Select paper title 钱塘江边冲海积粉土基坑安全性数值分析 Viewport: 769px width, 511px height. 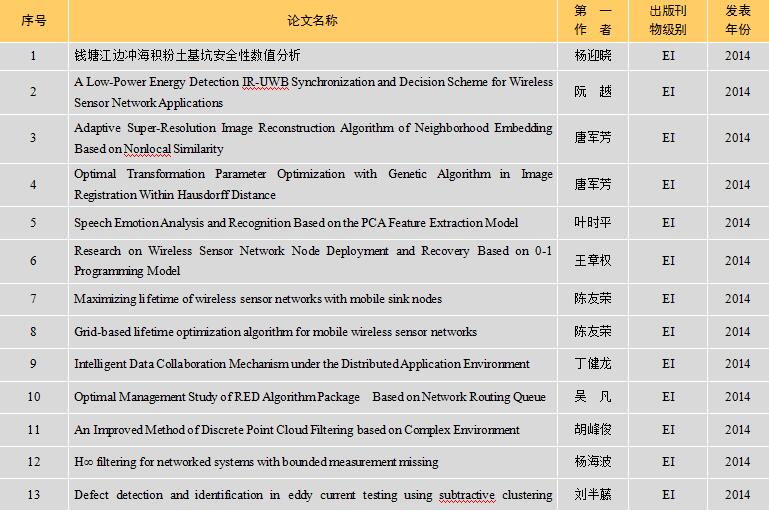coord(187,56)
